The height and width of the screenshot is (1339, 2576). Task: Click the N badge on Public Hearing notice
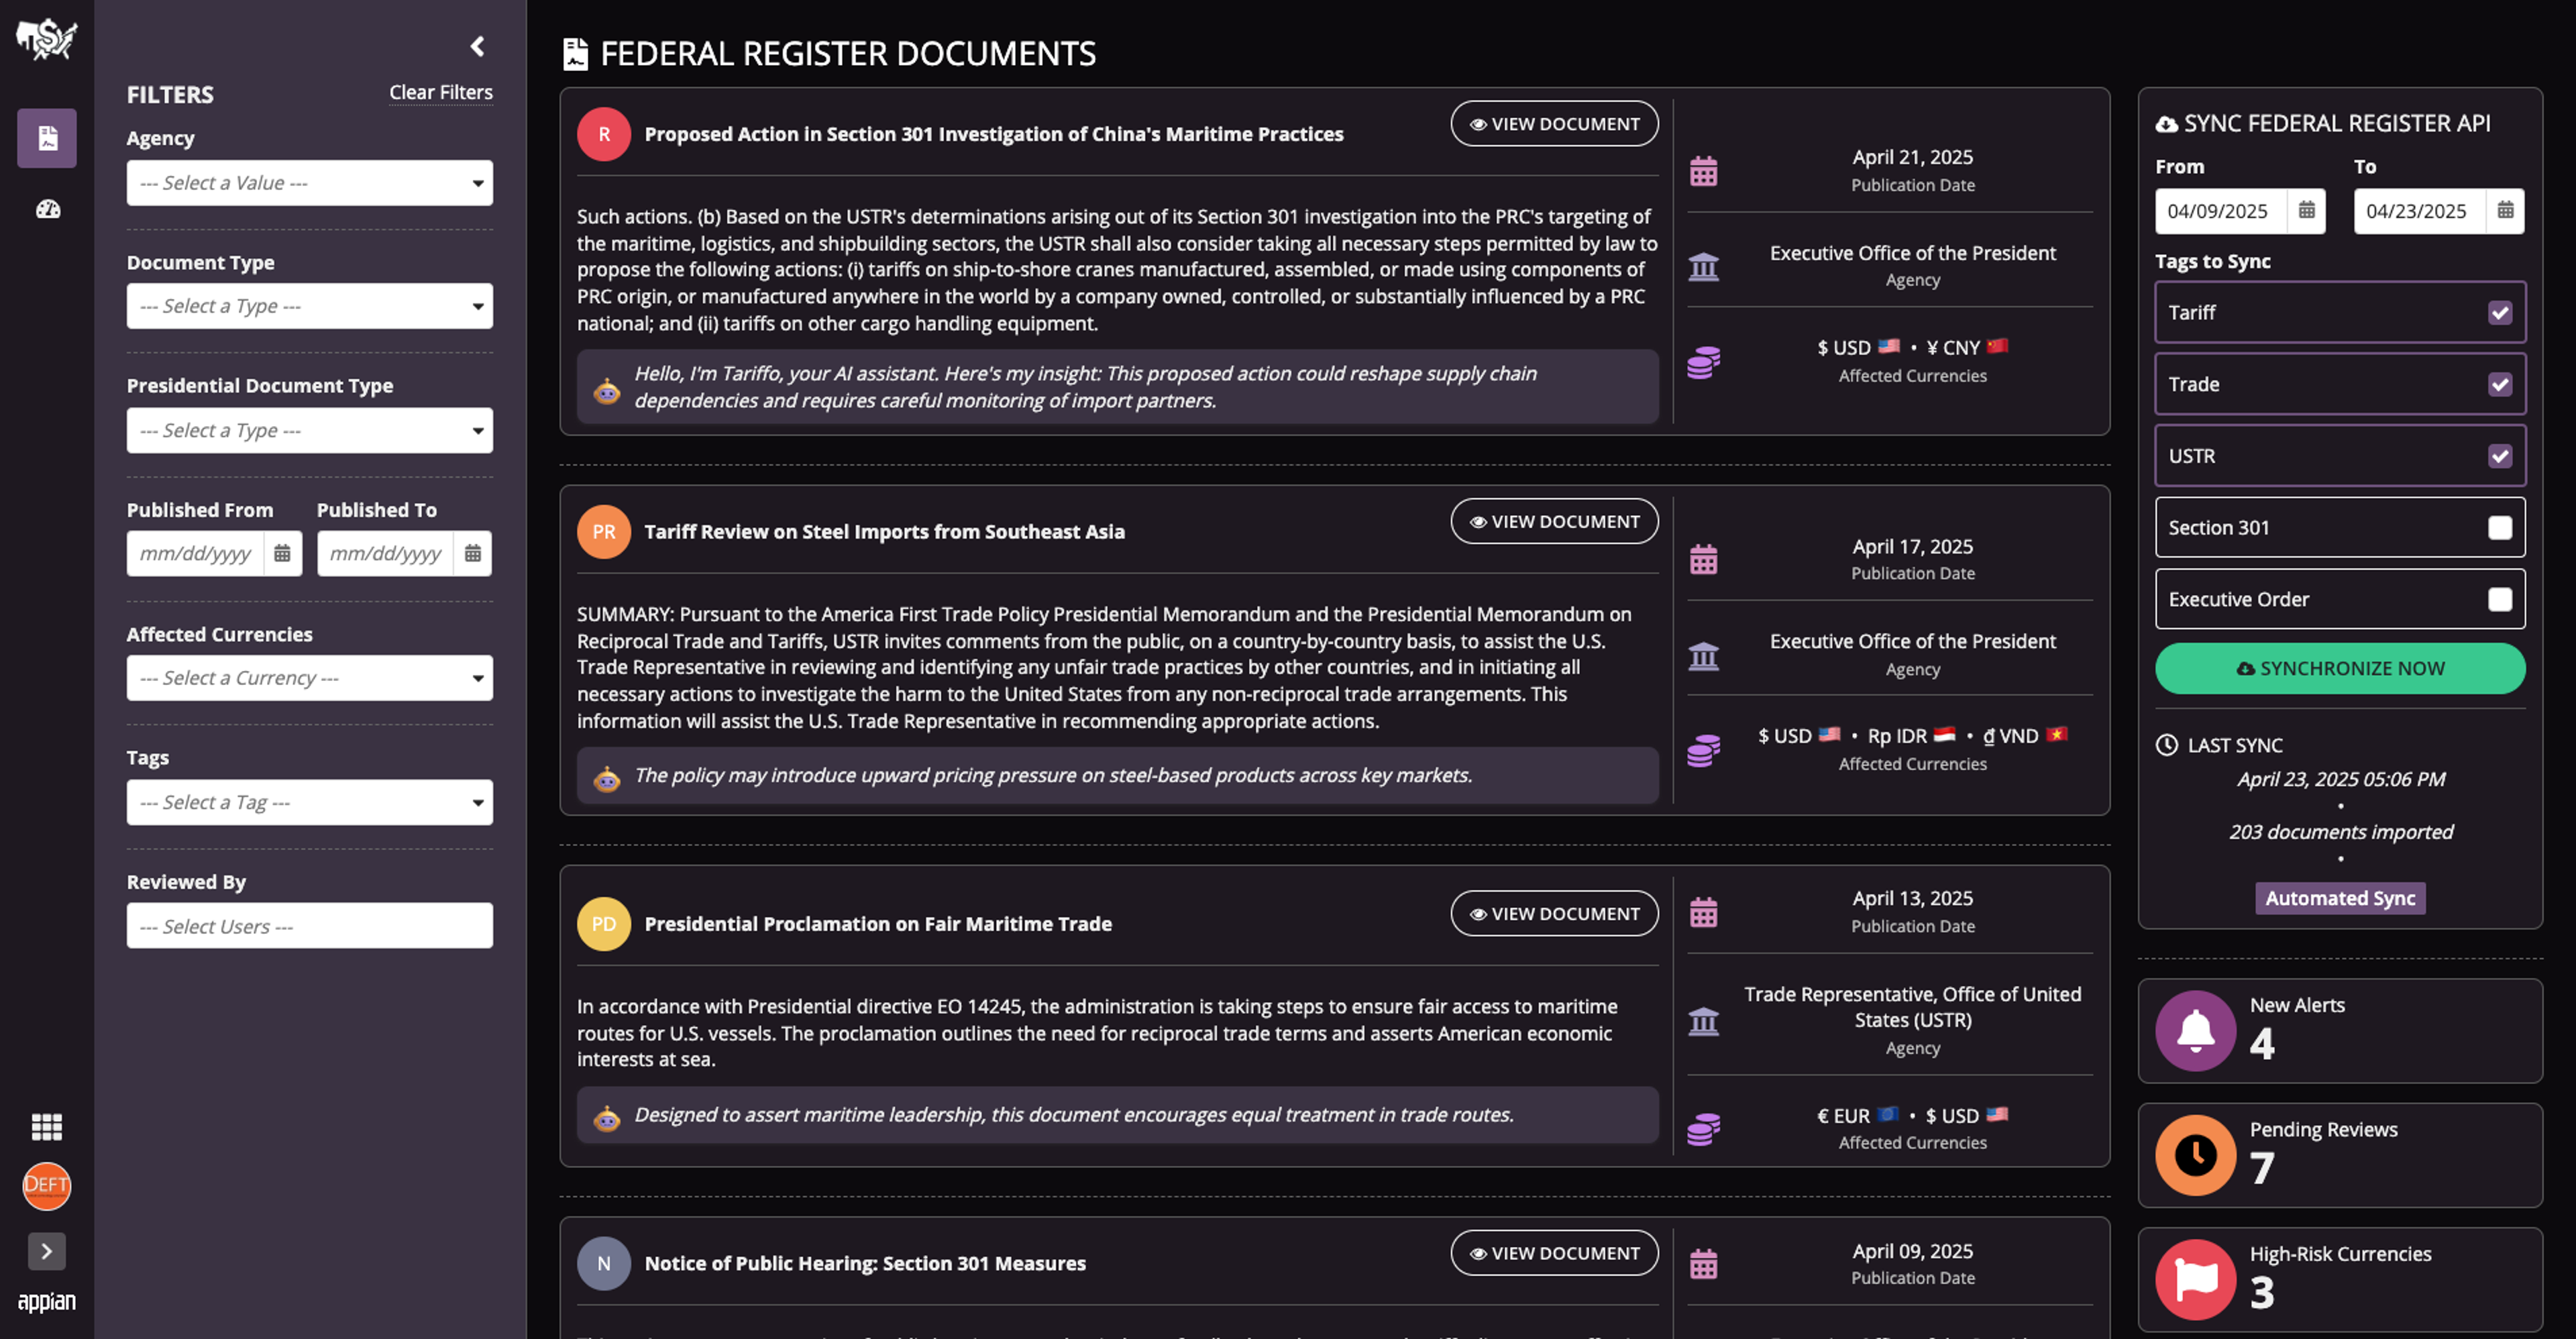point(604,1263)
